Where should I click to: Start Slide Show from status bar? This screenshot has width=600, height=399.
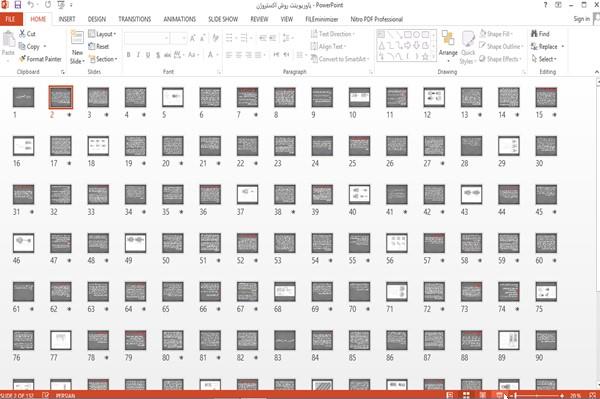coord(499,395)
